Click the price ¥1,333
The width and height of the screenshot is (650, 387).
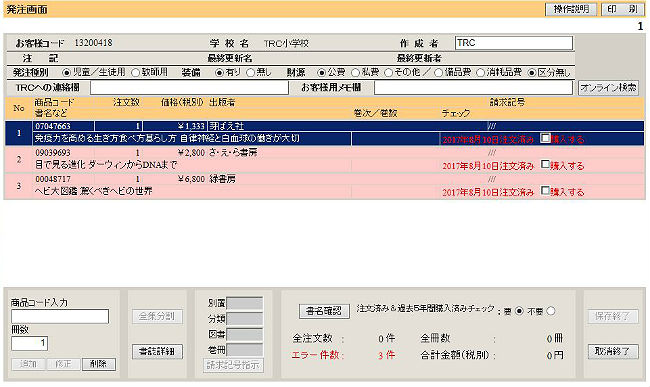pyautogui.click(x=191, y=126)
